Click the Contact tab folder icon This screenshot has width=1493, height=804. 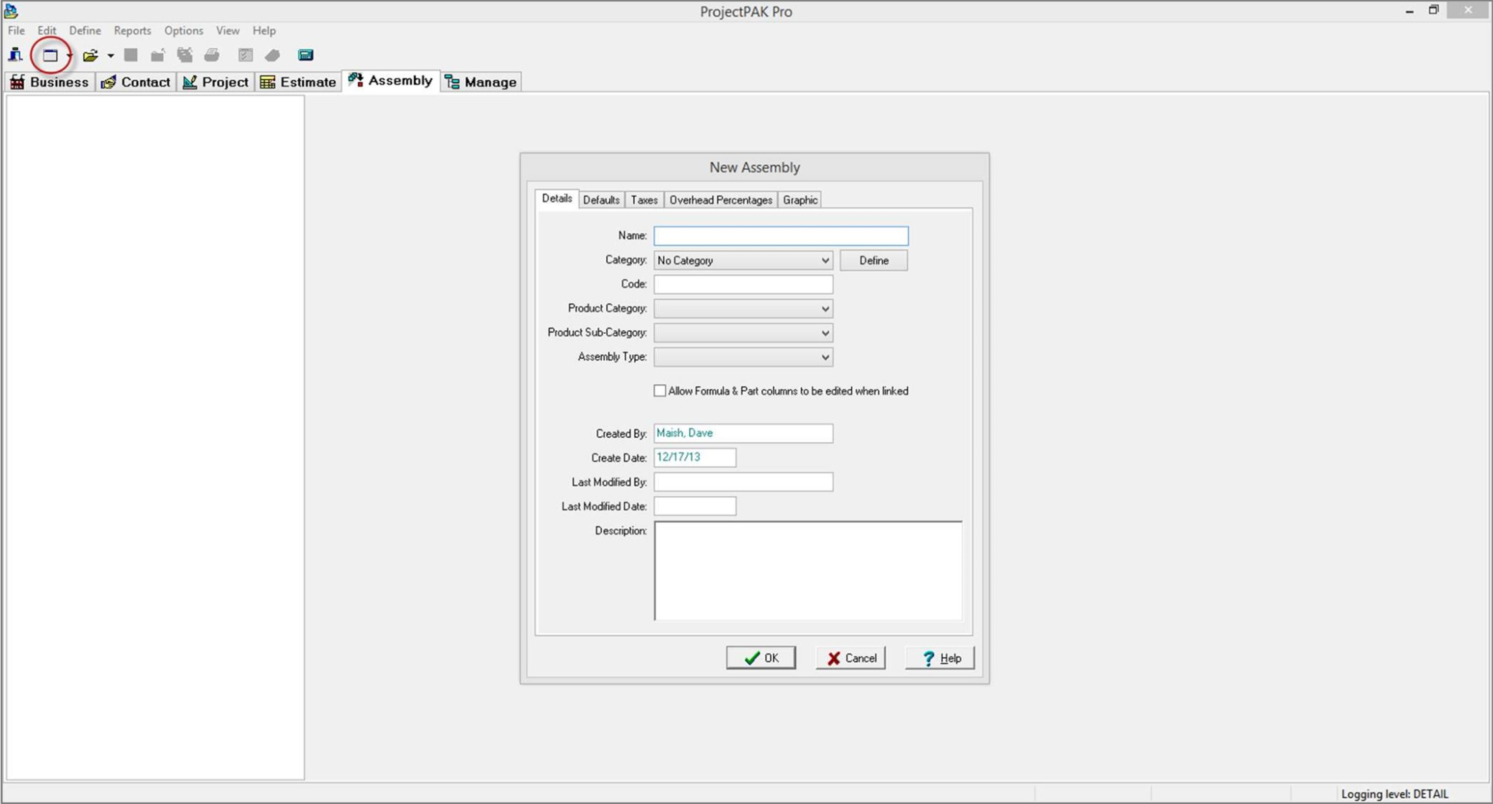[108, 81]
